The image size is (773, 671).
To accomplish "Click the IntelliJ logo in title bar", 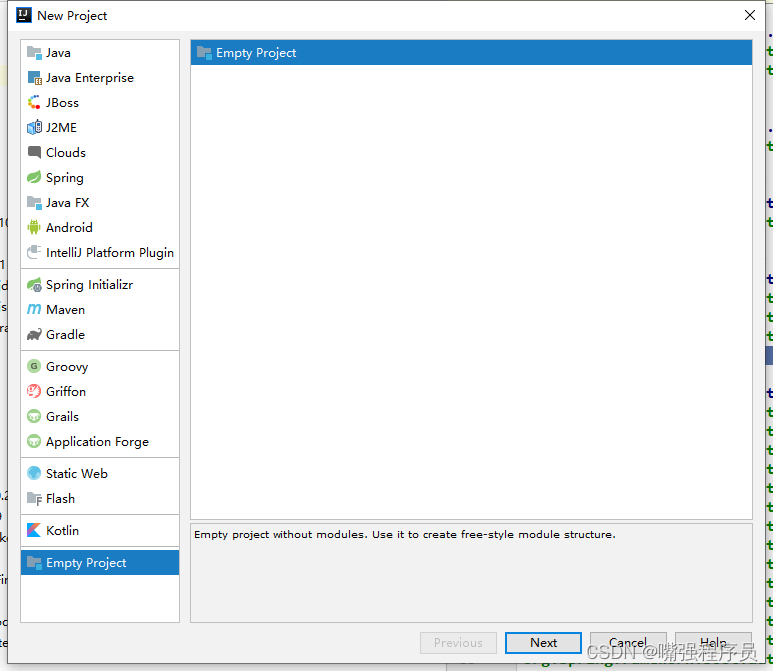I will pyautogui.click(x=24, y=15).
